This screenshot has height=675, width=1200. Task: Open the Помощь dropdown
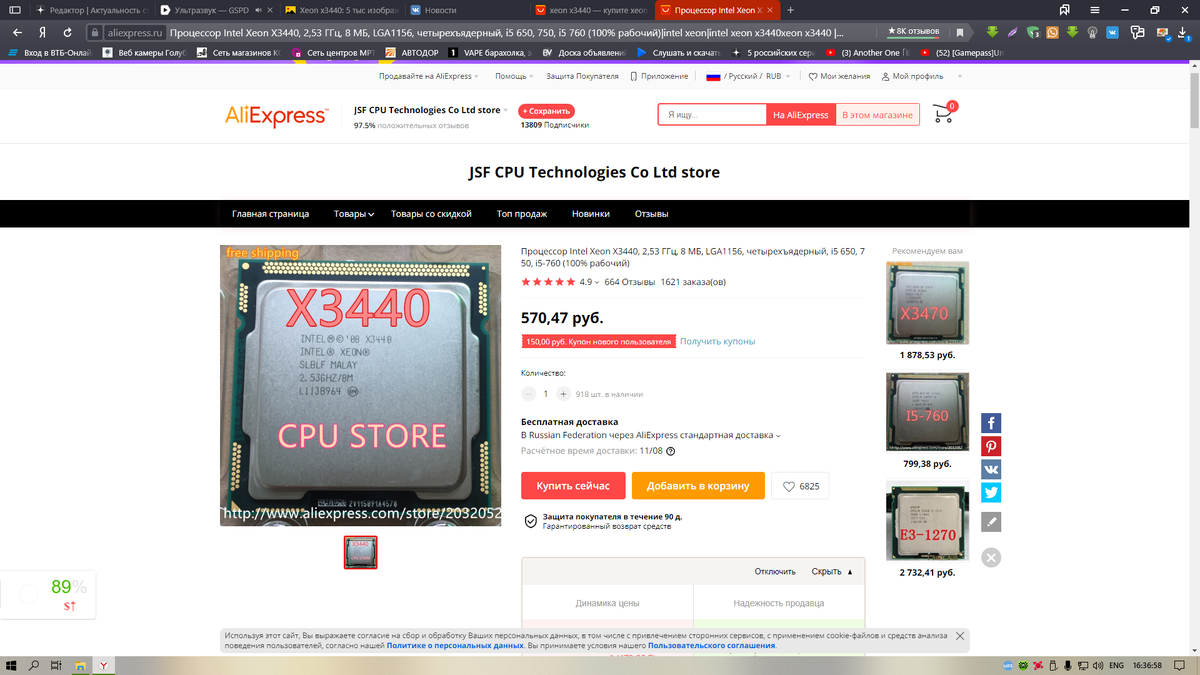(515, 76)
